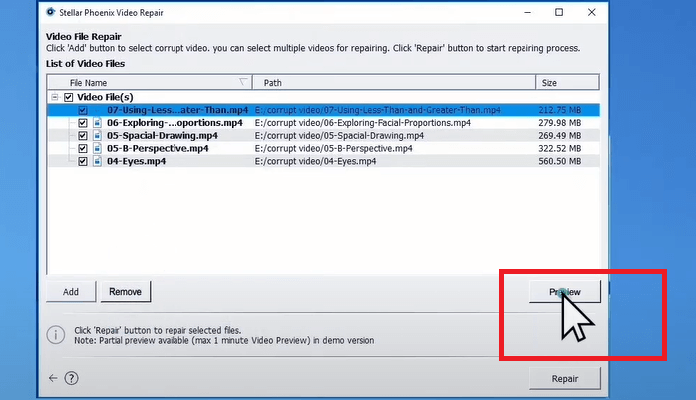Sort by the Path column header
Viewport: 696px width, 400px height.
[394, 83]
